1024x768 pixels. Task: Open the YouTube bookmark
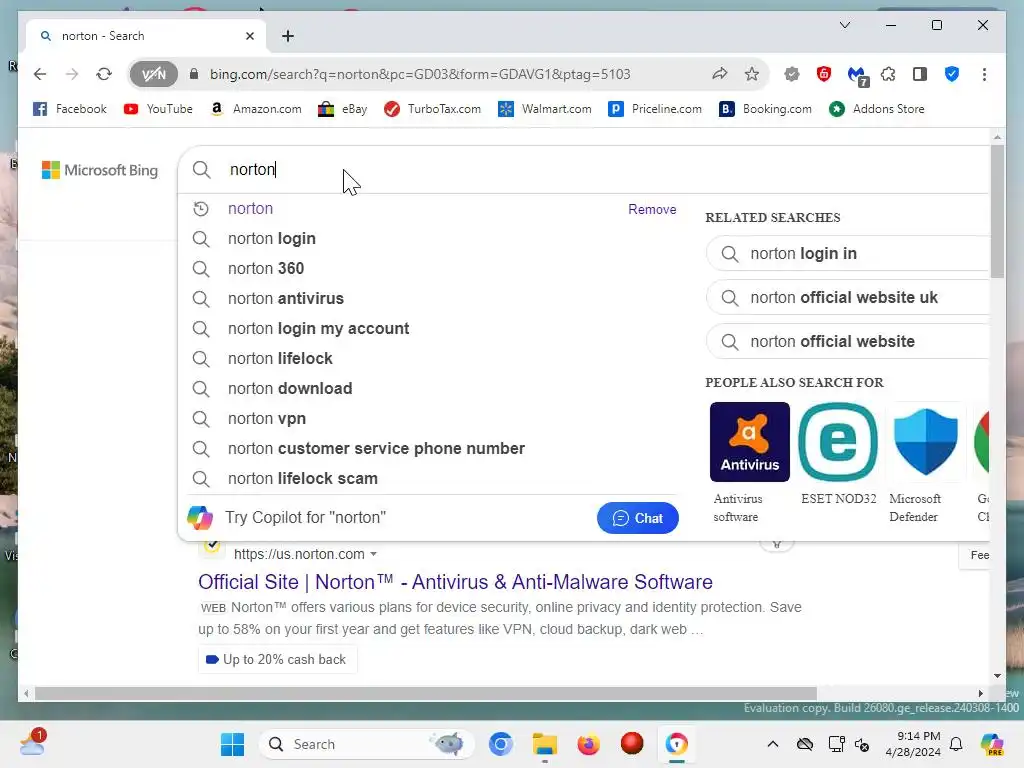point(158,109)
